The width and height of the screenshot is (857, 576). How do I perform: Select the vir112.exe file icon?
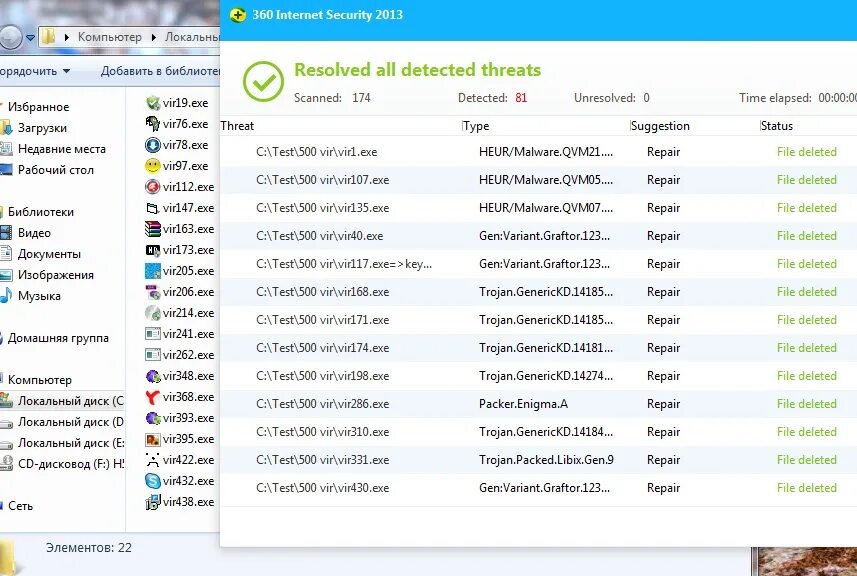[153, 187]
